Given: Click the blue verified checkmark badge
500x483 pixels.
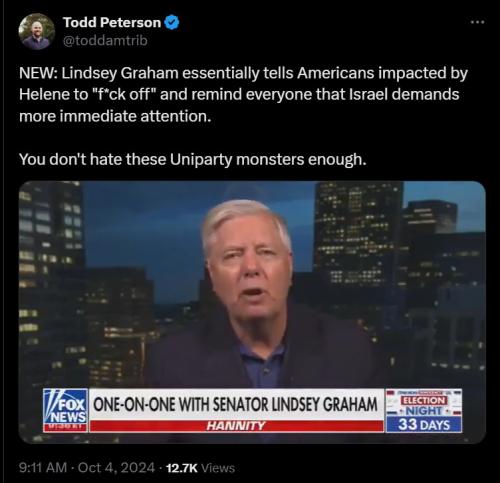Looking at the screenshot, I should [172, 22].
